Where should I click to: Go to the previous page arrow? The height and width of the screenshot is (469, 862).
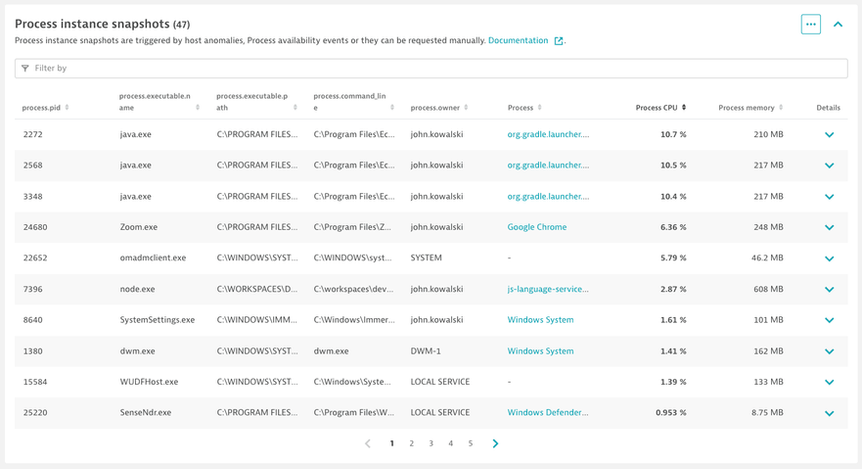pyautogui.click(x=367, y=443)
